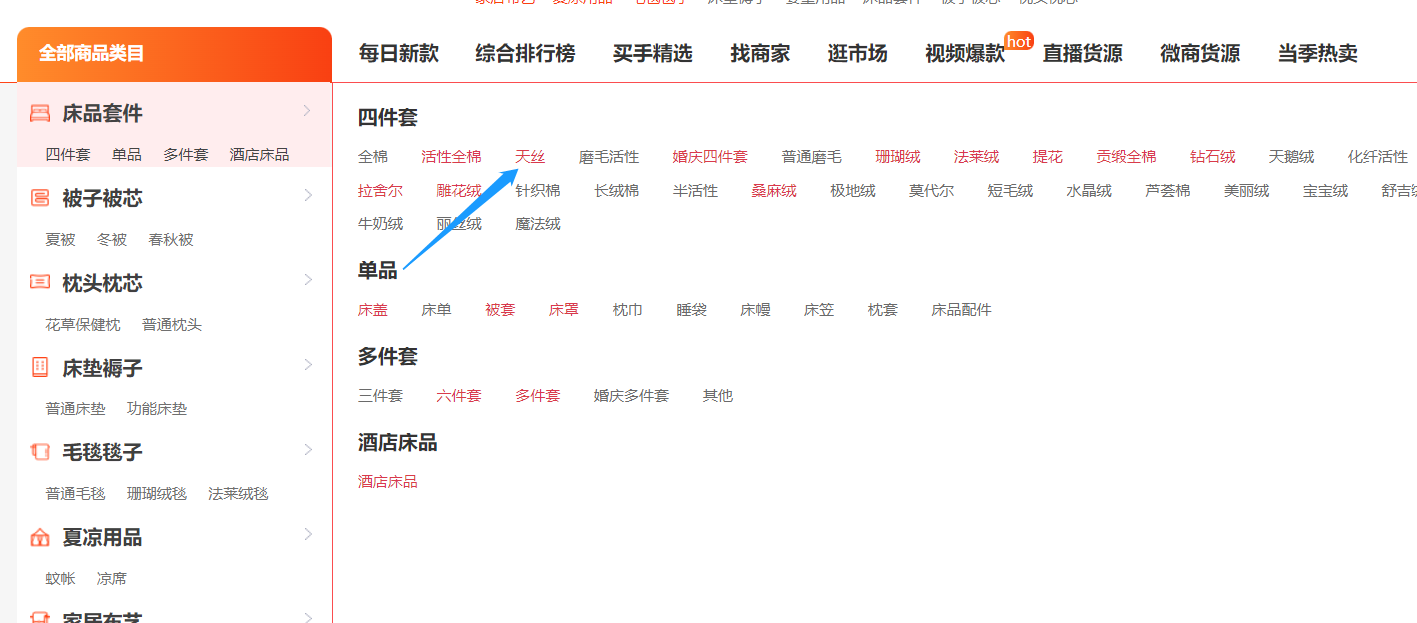Open the 每日新款 tab
The image size is (1417, 623).
(x=399, y=54)
